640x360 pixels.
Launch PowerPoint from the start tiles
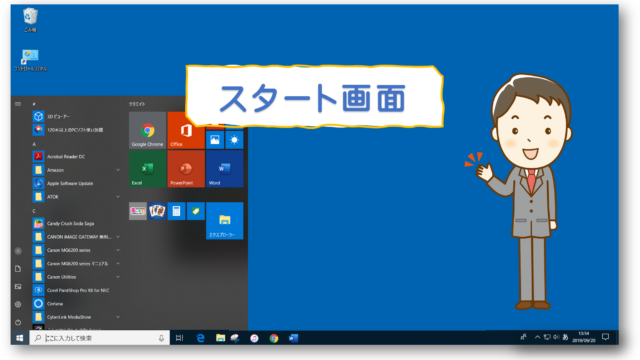[186, 169]
